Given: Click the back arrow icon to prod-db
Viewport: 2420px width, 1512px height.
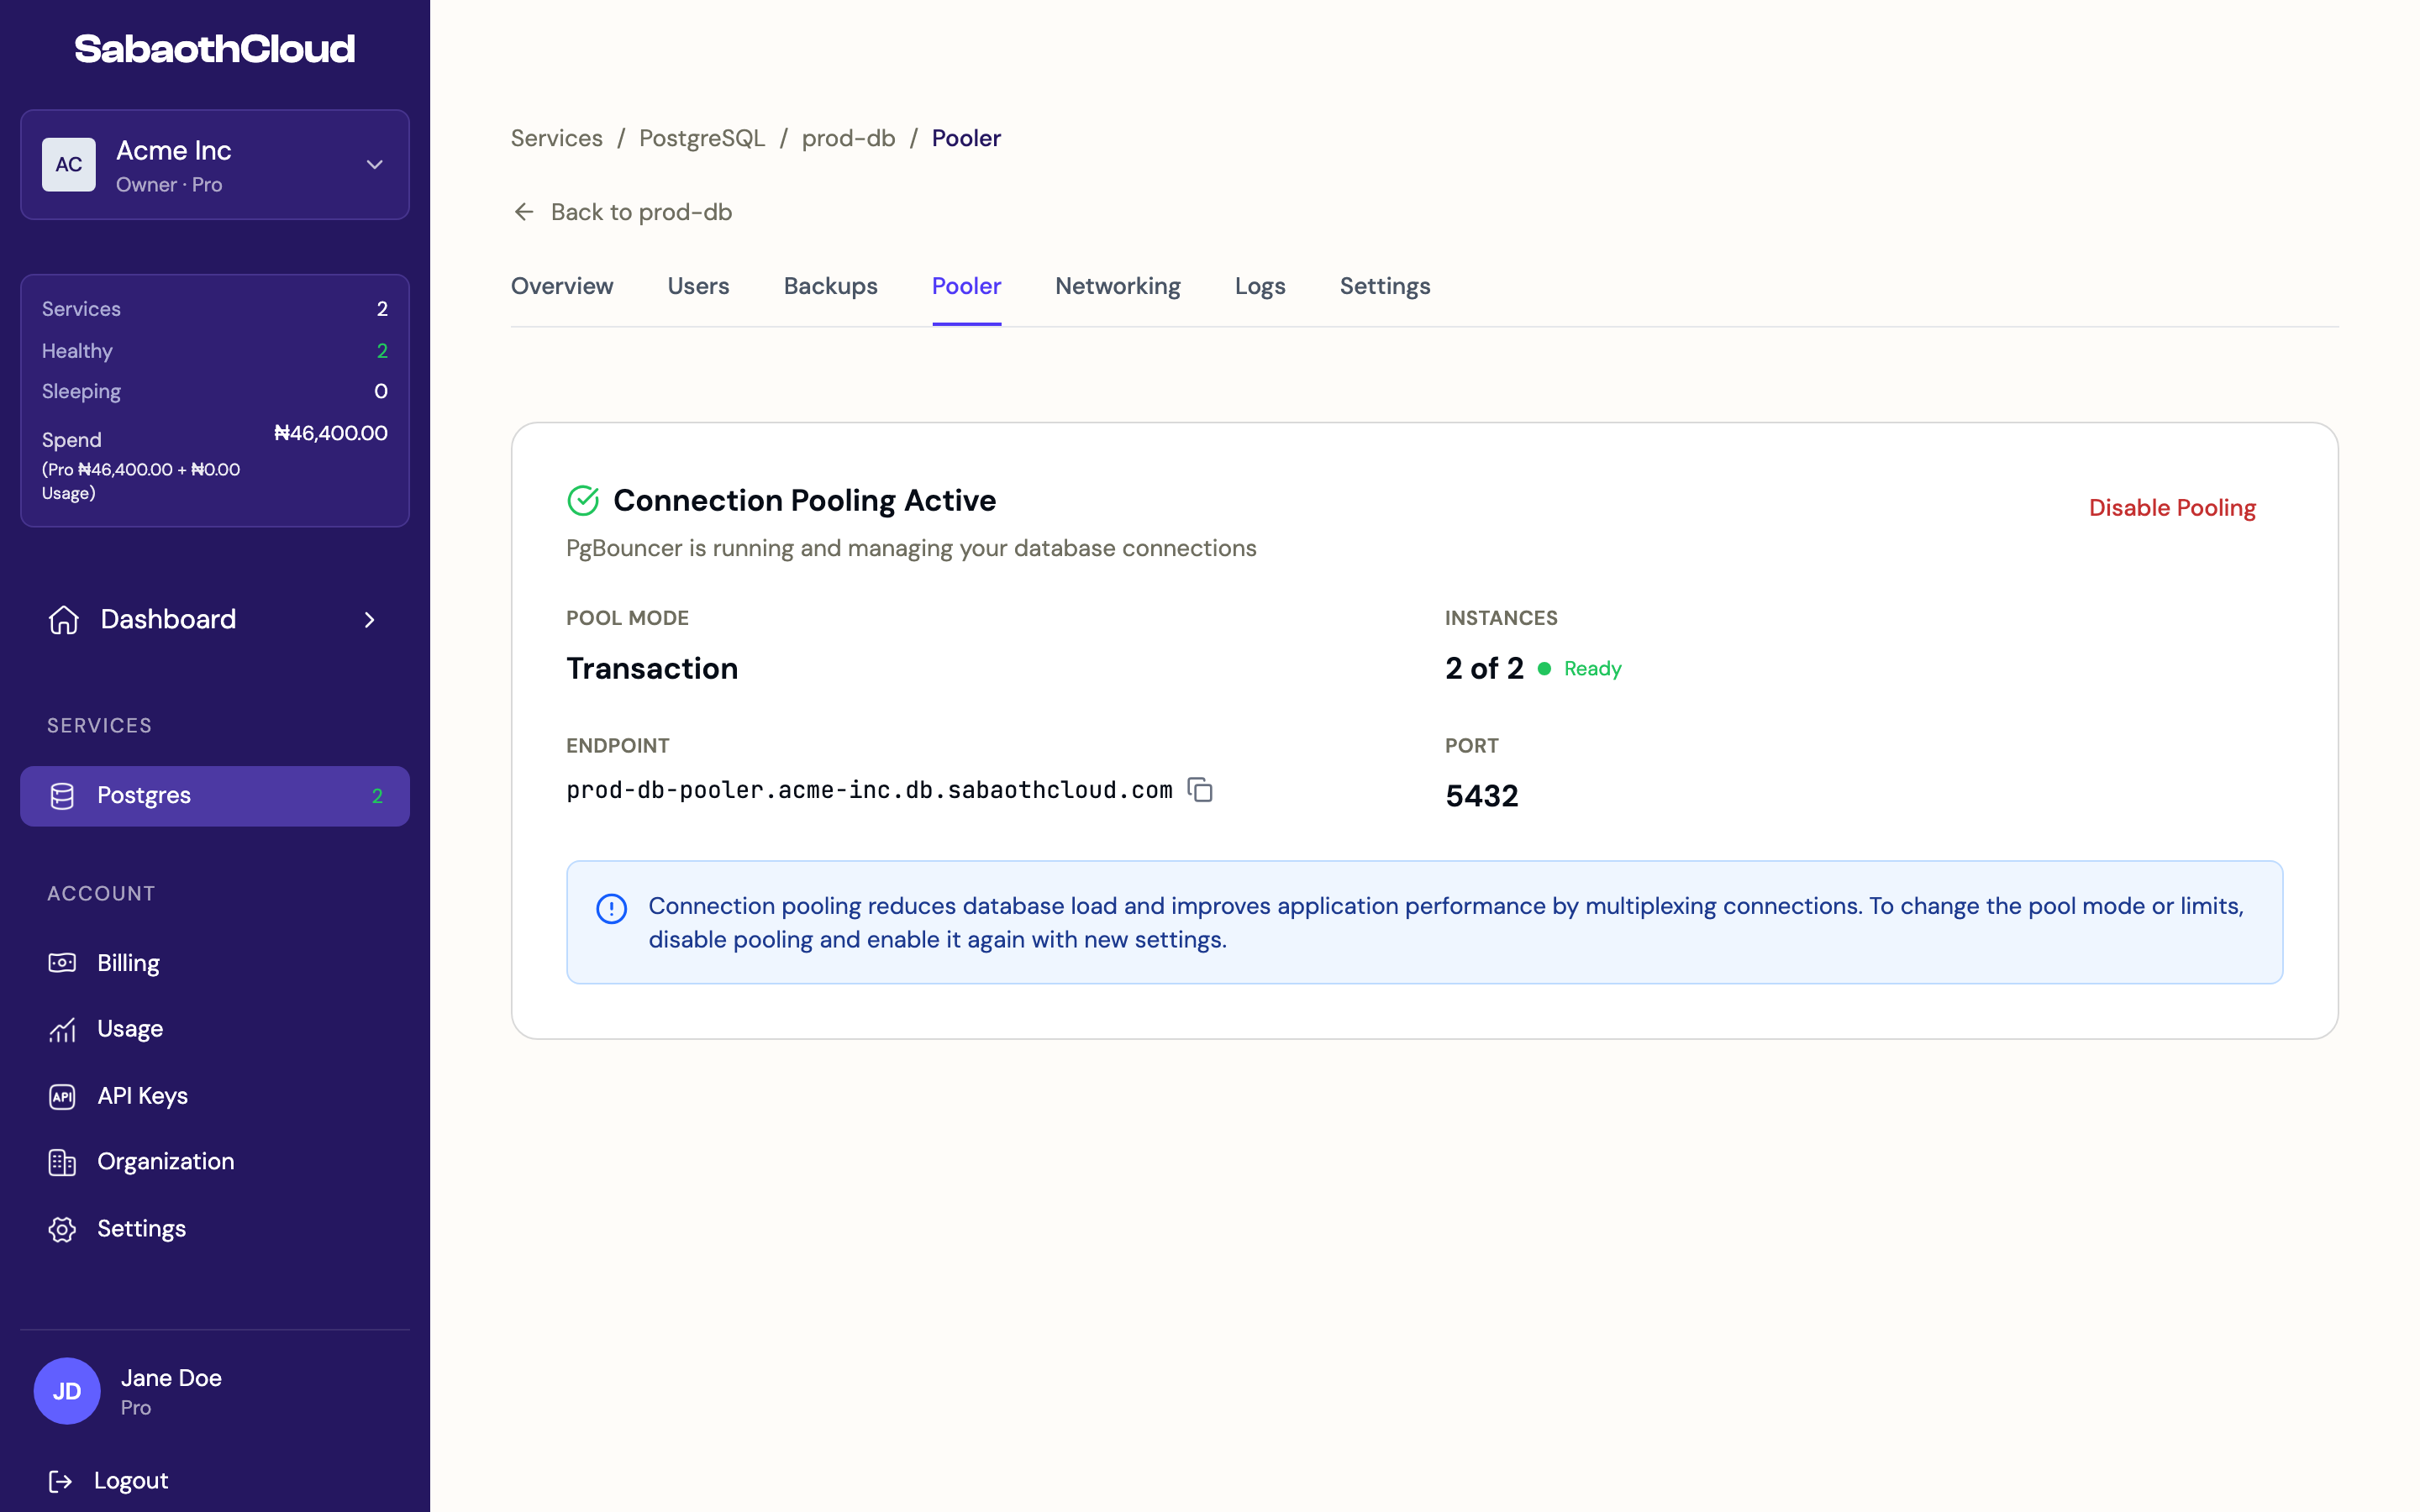Looking at the screenshot, I should tap(524, 212).
